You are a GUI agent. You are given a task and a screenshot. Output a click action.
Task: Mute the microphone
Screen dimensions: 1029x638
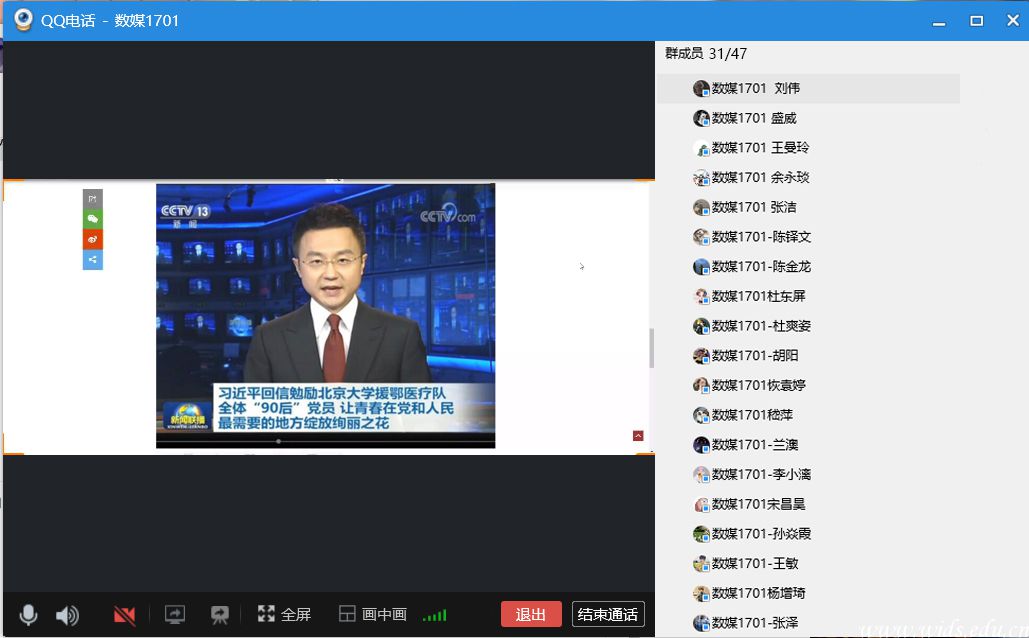coord(28,615)
